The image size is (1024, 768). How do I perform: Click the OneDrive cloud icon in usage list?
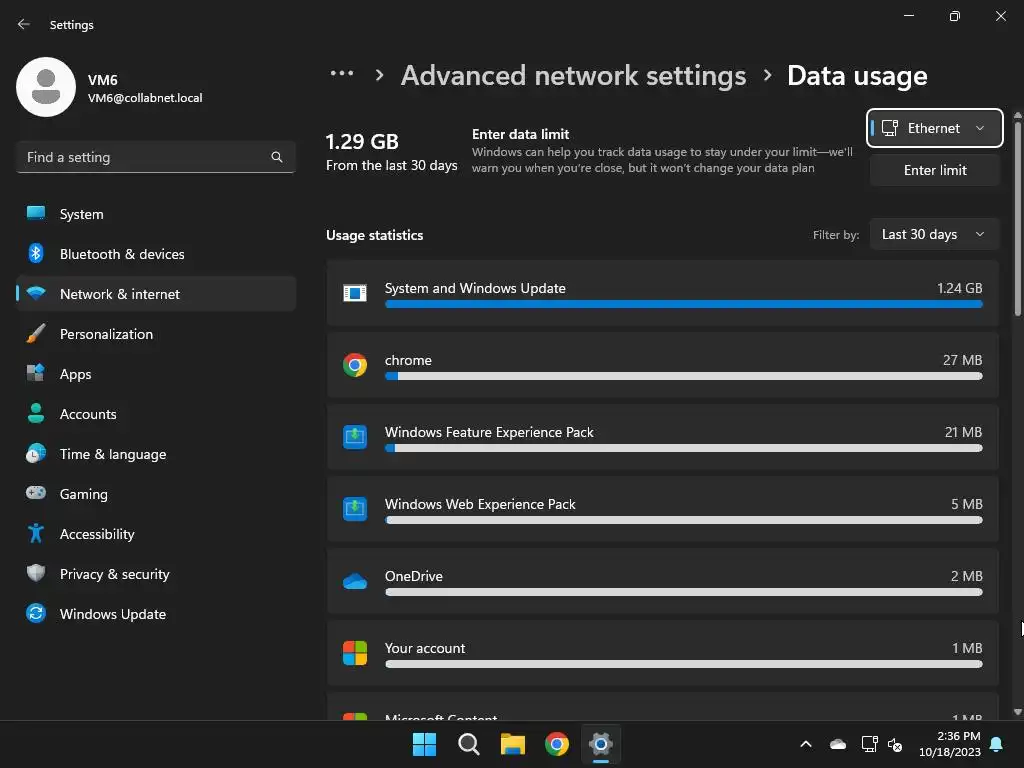tap(355, 581)
